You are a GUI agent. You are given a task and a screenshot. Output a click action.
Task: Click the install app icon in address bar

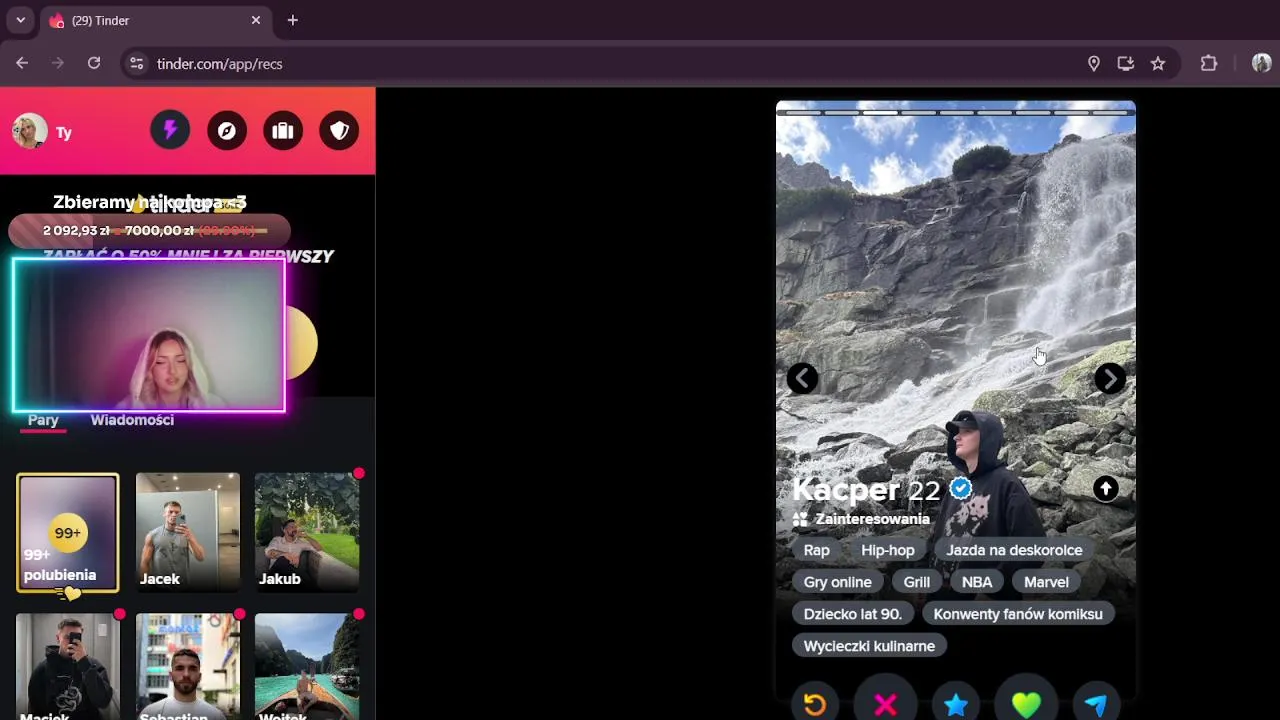pyautogui.click(x=1126, y=63)
